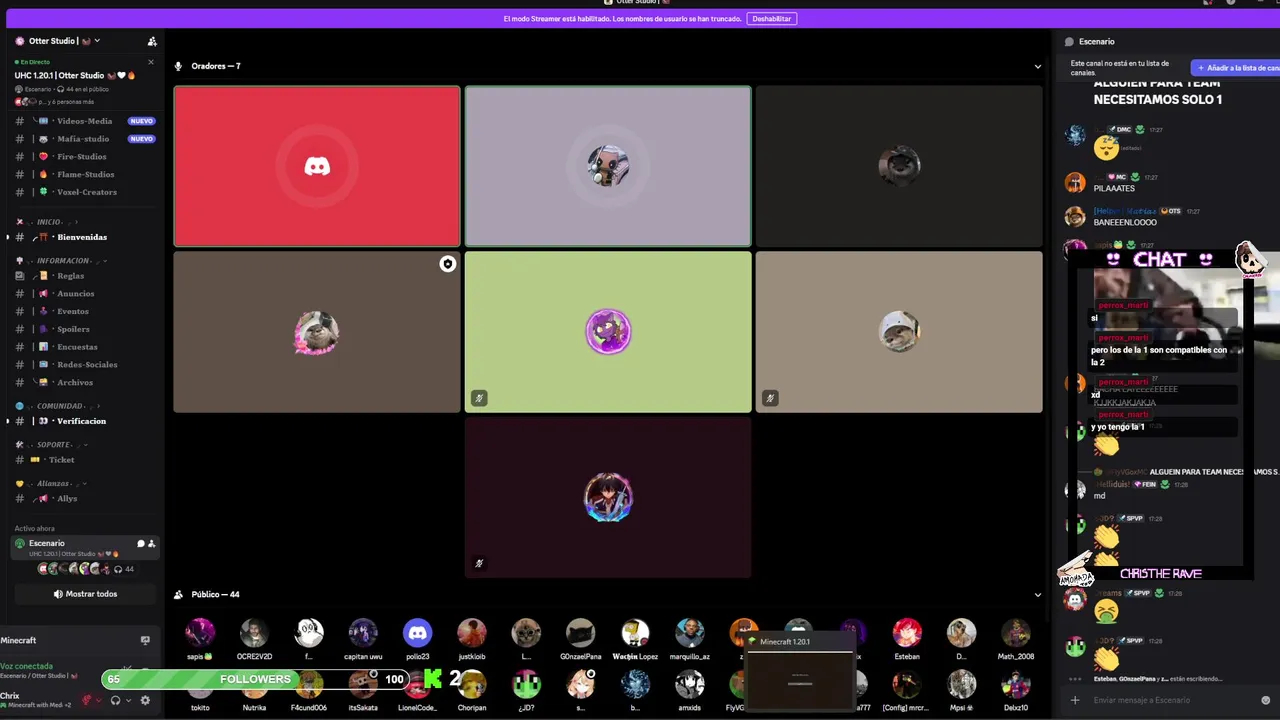The image size is (1280, 720).
Task: Click Deshabilitar in the streamer mode banner
Action: click(x=772, y=18)
